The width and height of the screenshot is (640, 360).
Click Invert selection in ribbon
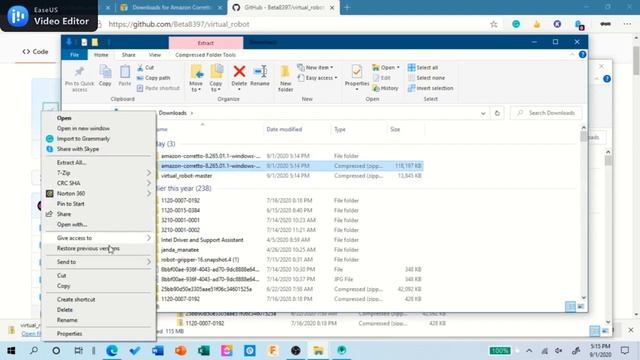[x=430, y=88]
